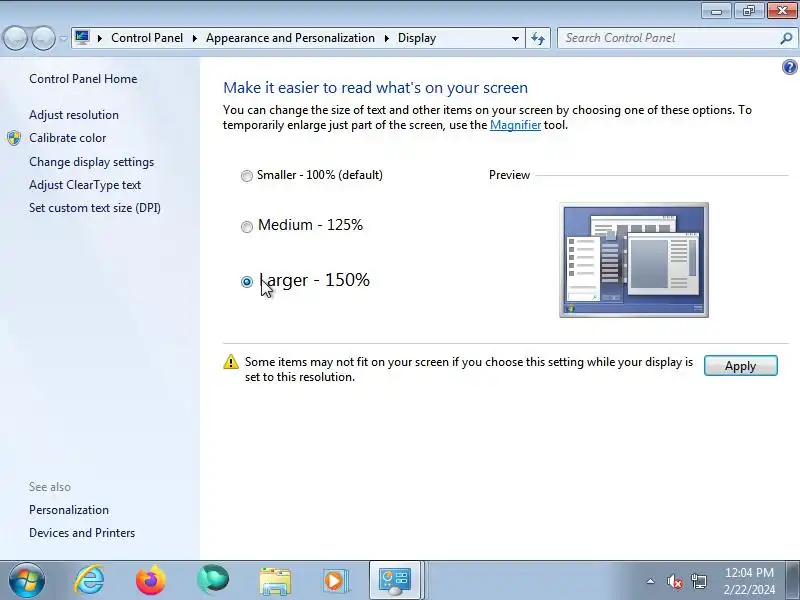
Task: Open the green swirl app on taskbar
Action: click(x=213, y=580)
